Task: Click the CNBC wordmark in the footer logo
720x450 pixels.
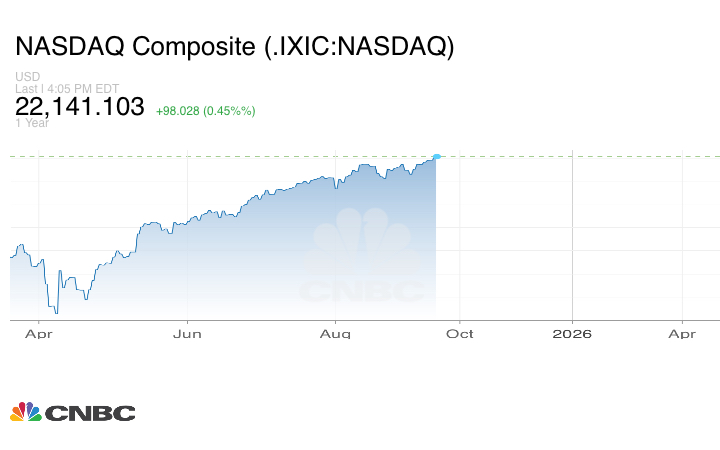Action: [x=90, y=413]
